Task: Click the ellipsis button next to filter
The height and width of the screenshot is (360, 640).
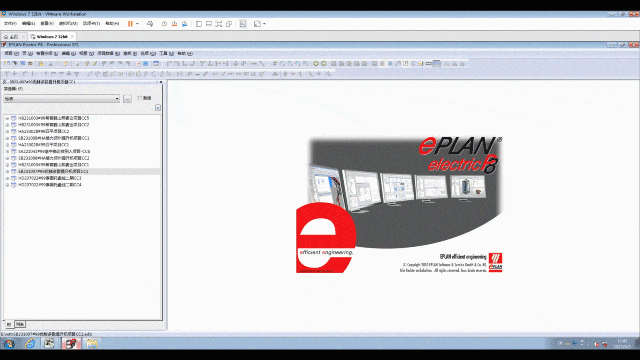Action: (x=127, y=98)
